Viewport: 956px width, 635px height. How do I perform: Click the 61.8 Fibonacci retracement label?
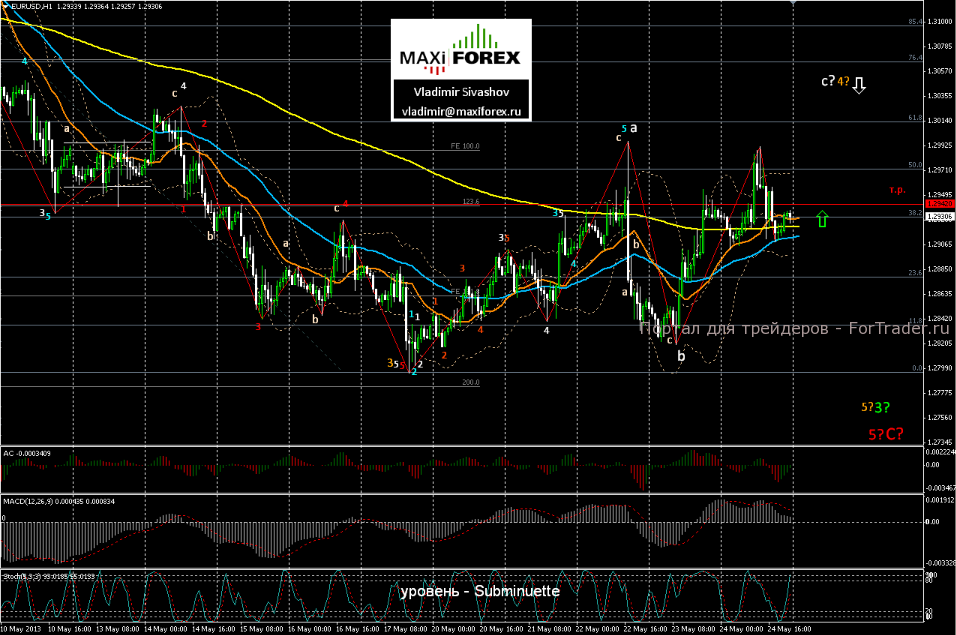[916, 118]
